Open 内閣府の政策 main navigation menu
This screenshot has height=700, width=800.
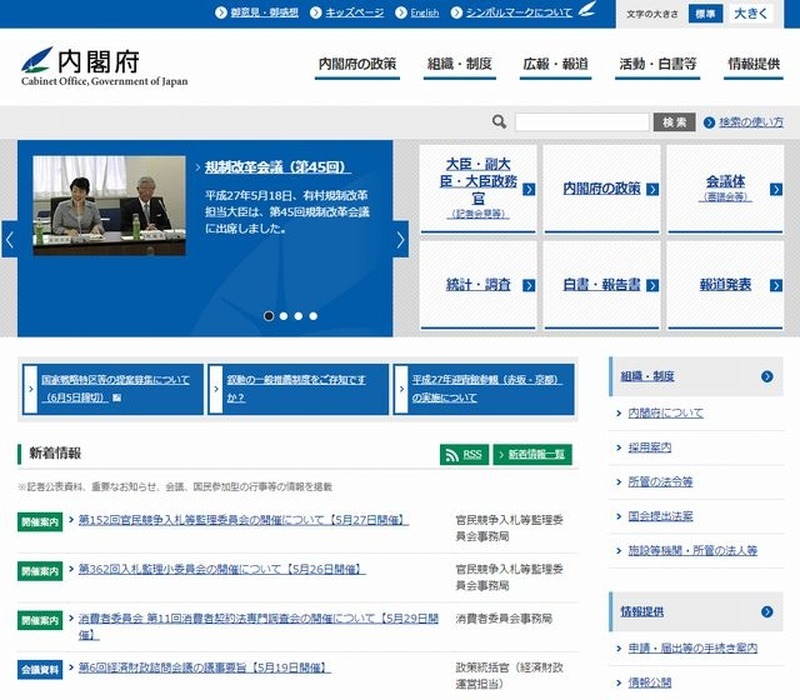[x=357, y=64]
